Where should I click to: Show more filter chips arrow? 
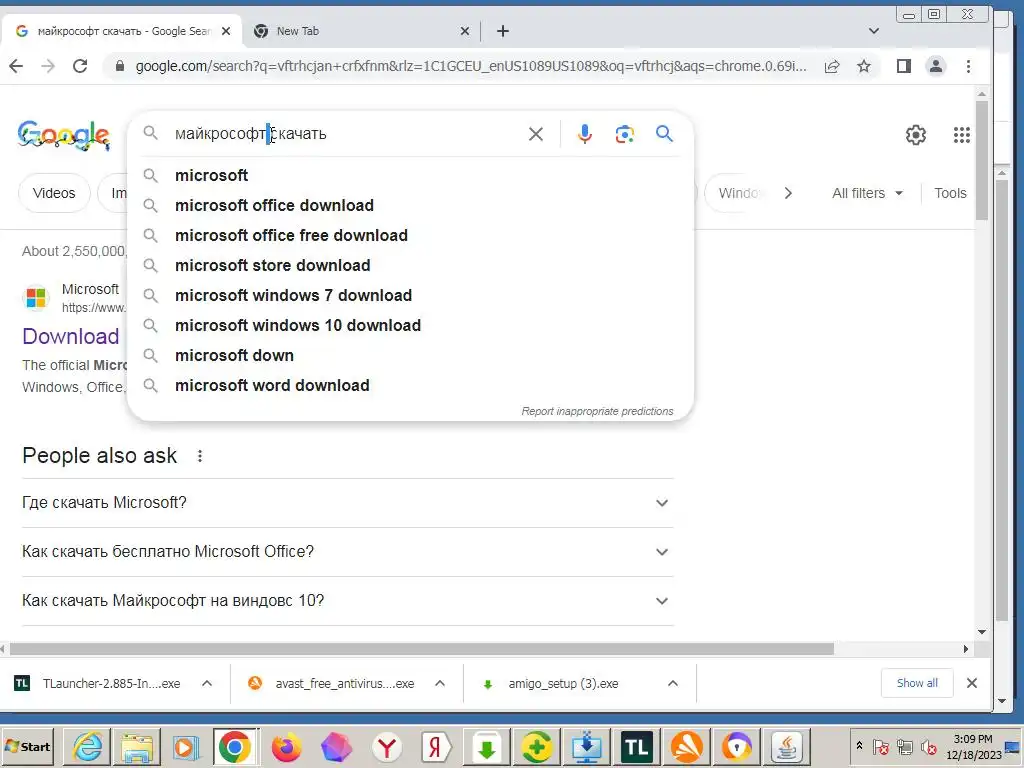coord(788,193)
